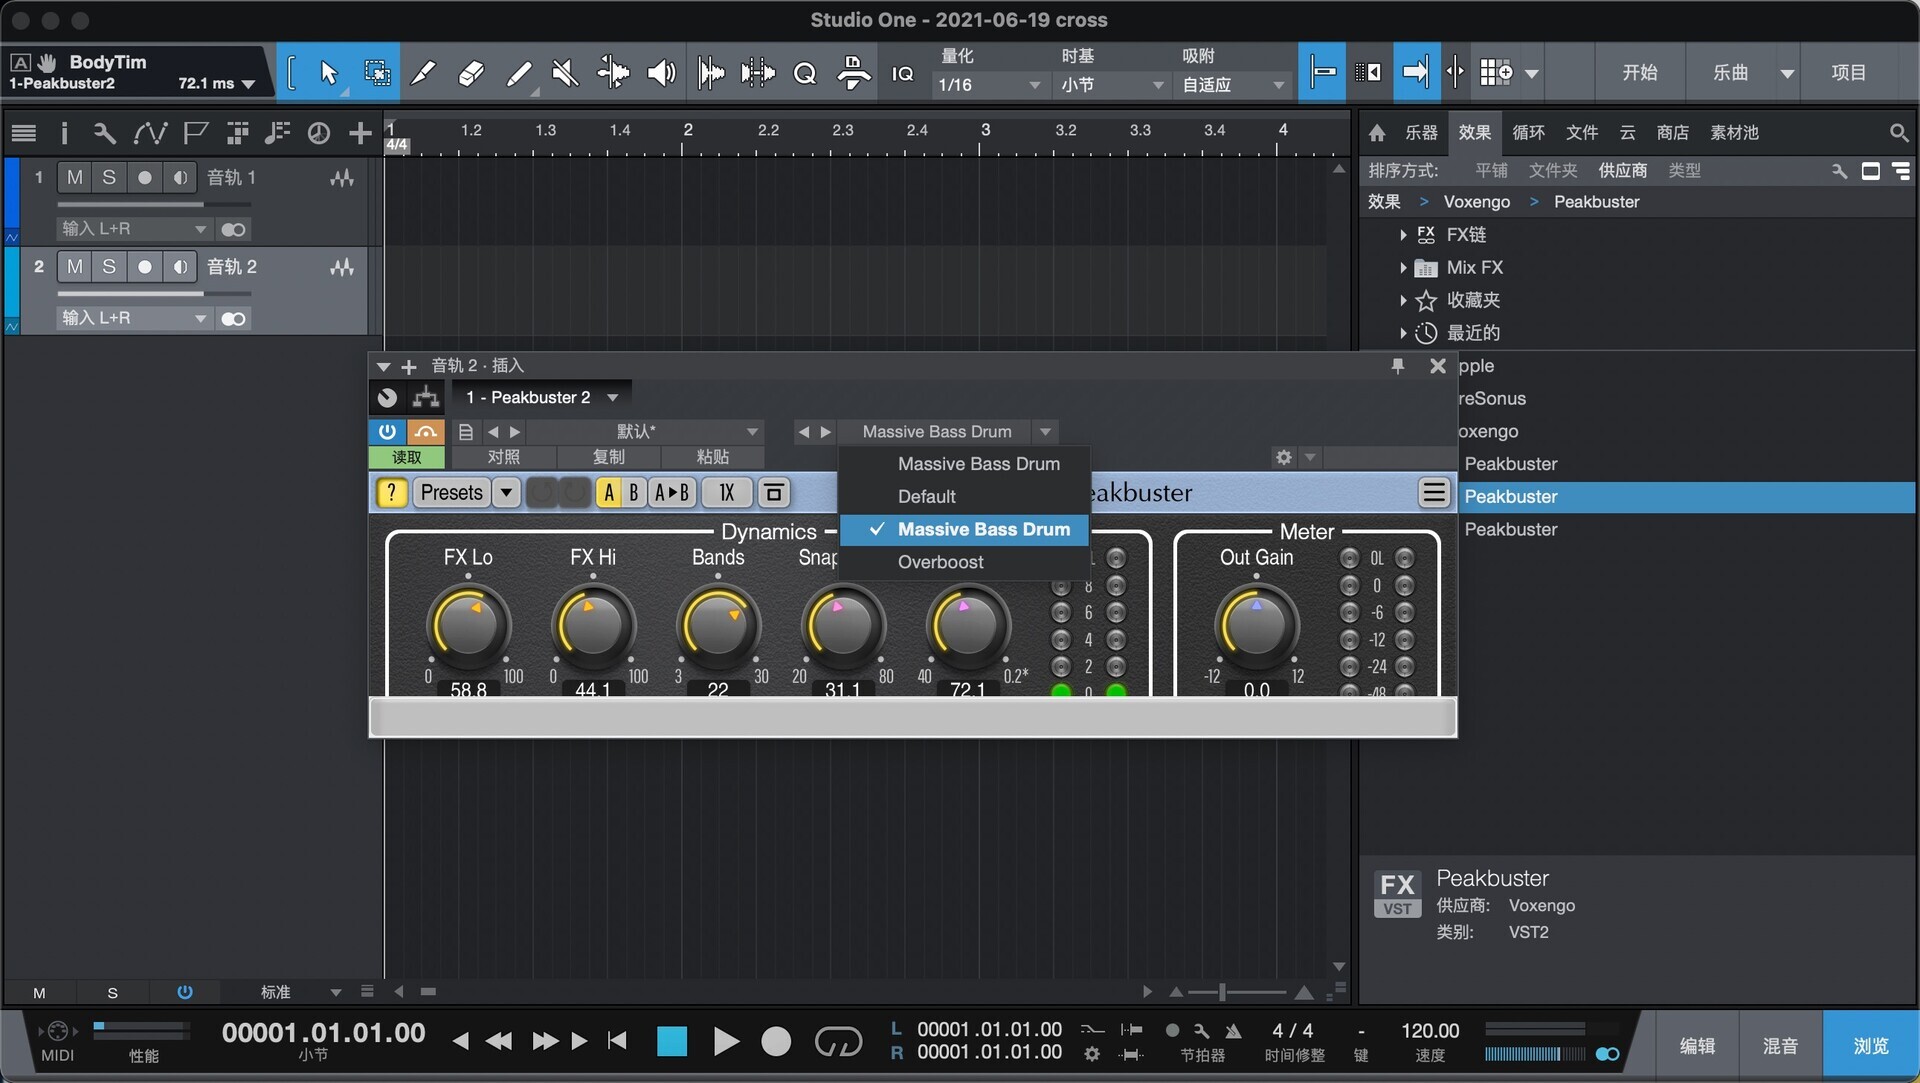Expand the FX链 folder
This screenshot has height=1083, width=1920.
coord(1403,235)
